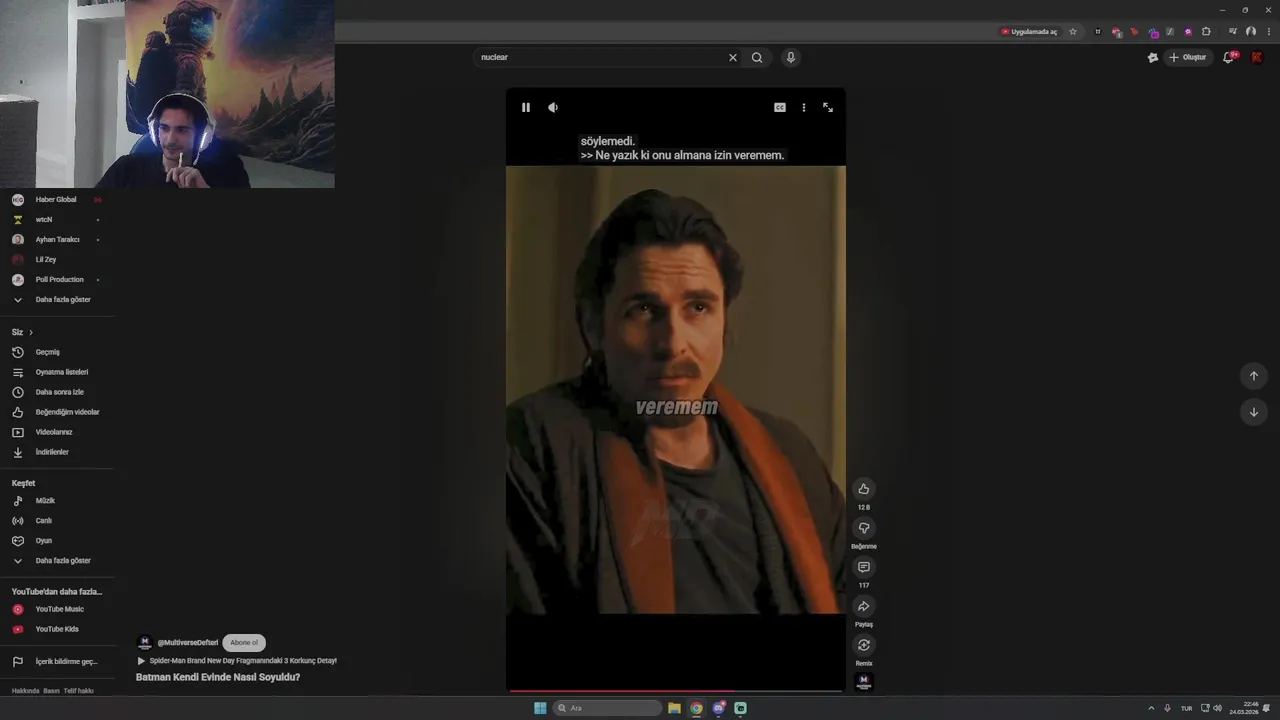Screen dimensions: 1280x720
Task: Open Haber Global subscription
Action: click(57, 200)
